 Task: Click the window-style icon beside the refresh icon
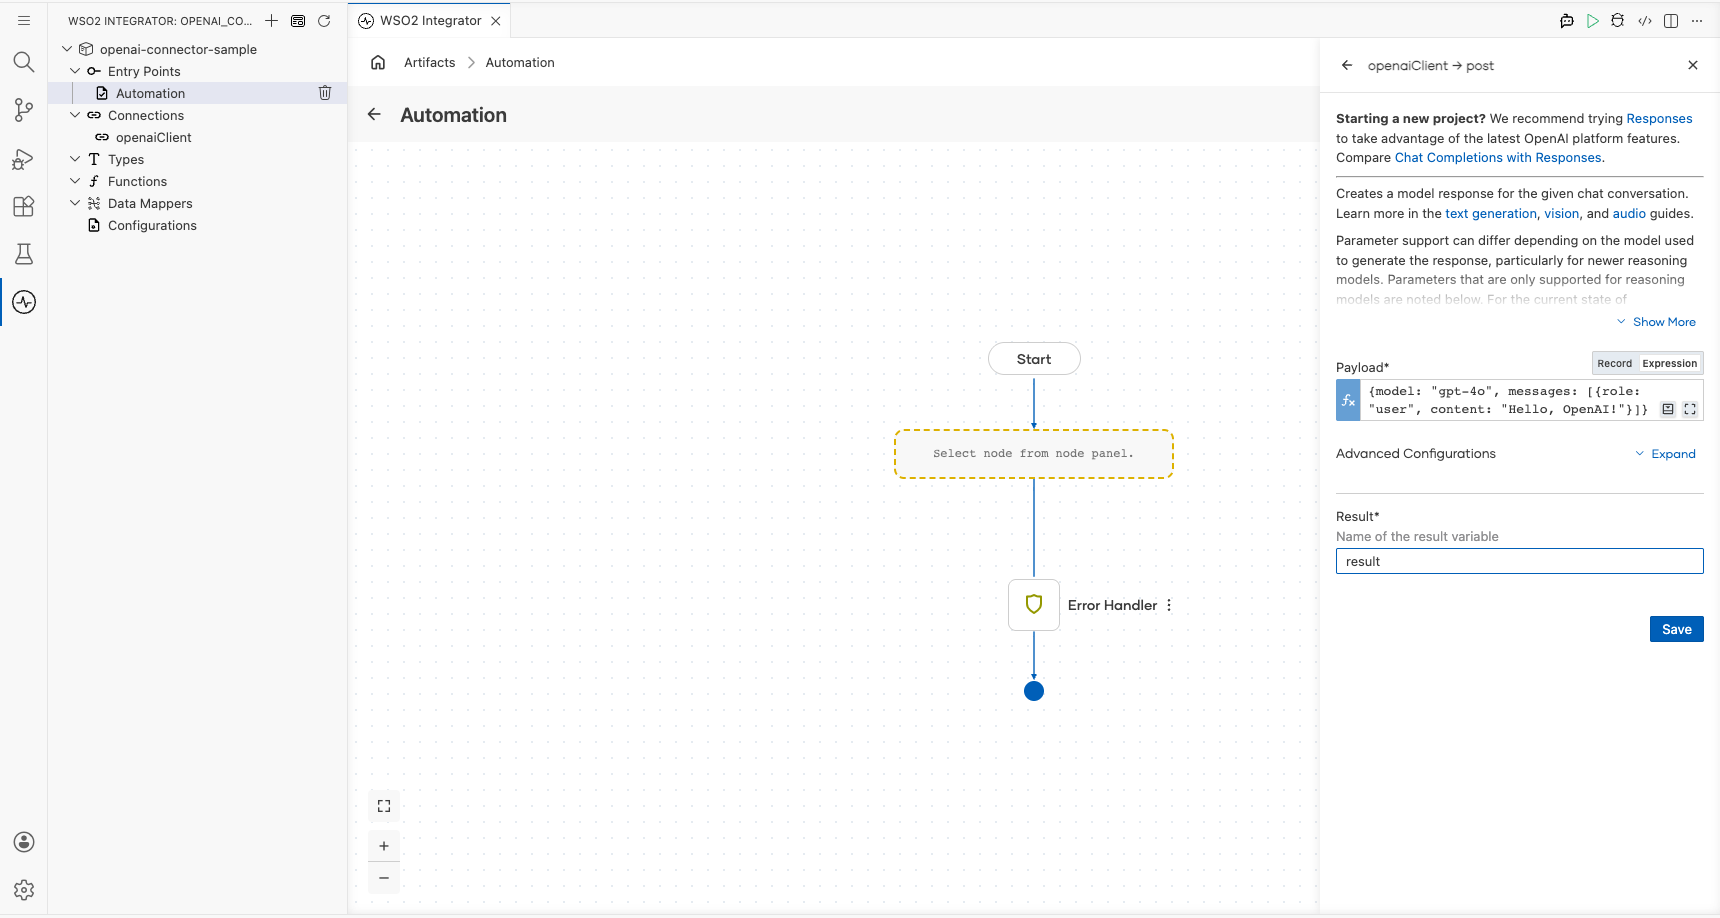pyautogui.click(x=298, y=20)
